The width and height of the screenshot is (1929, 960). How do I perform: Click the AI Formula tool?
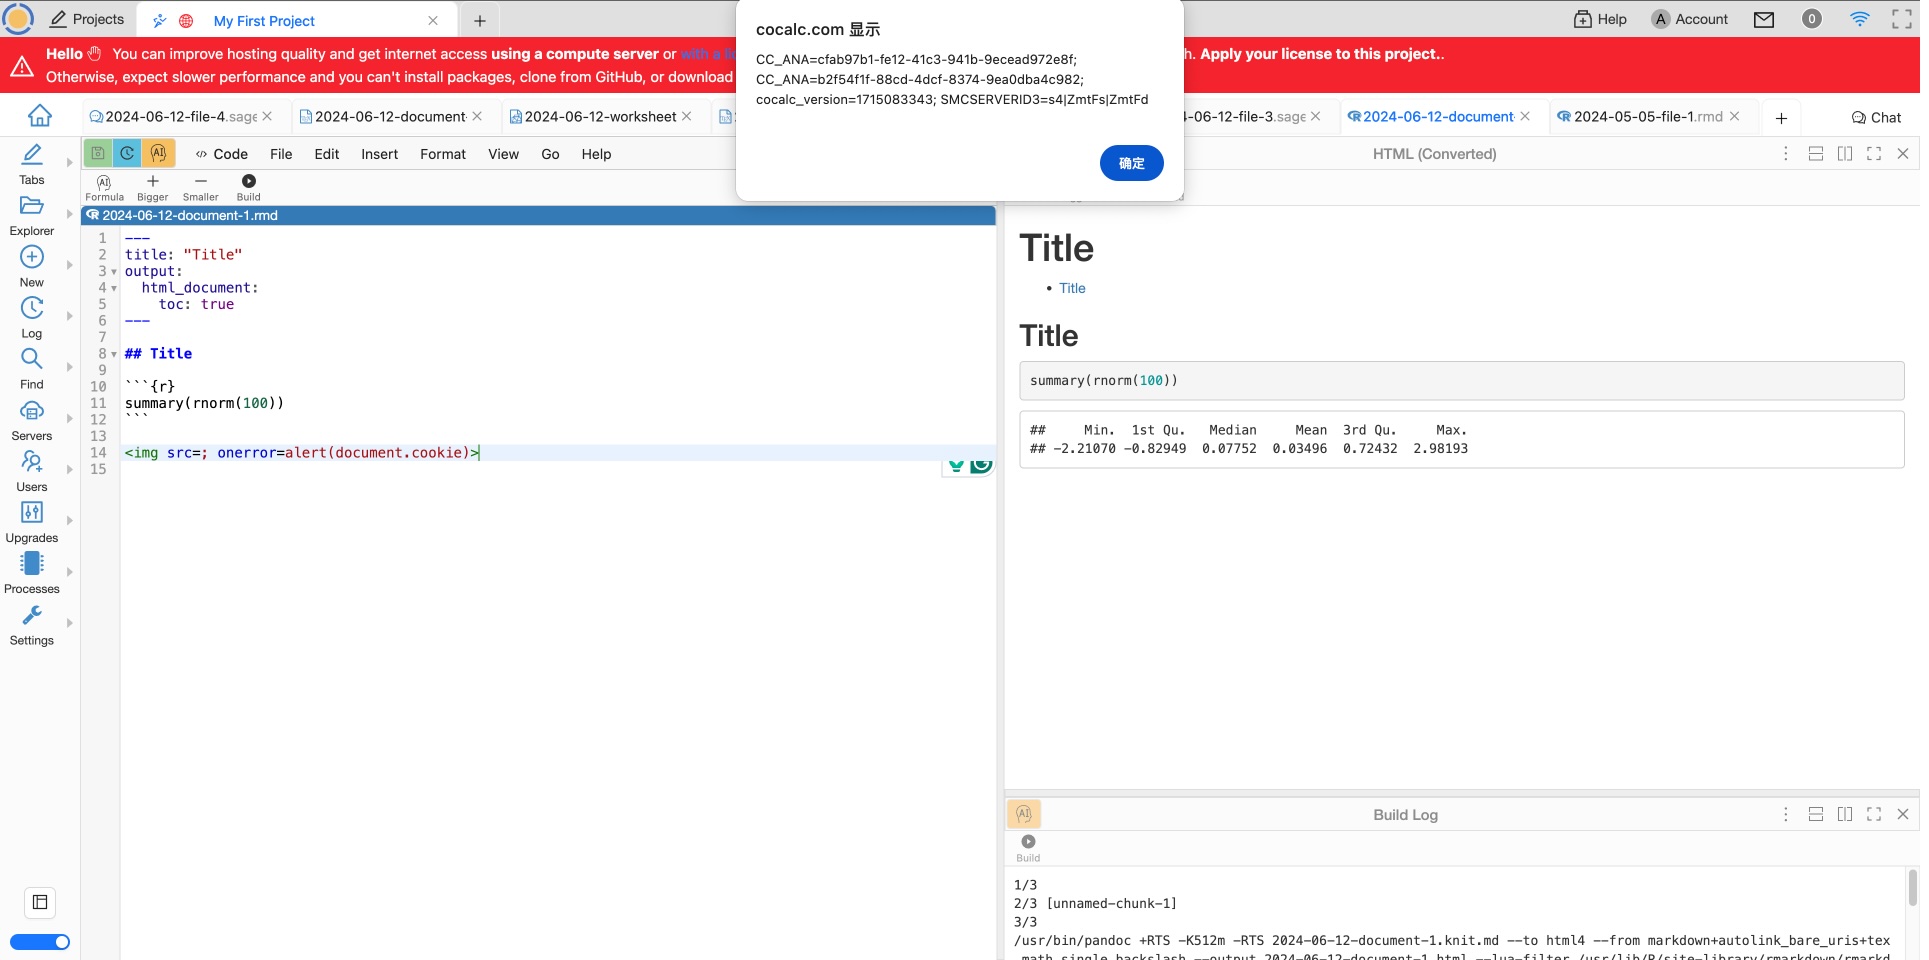coord(104,187)
